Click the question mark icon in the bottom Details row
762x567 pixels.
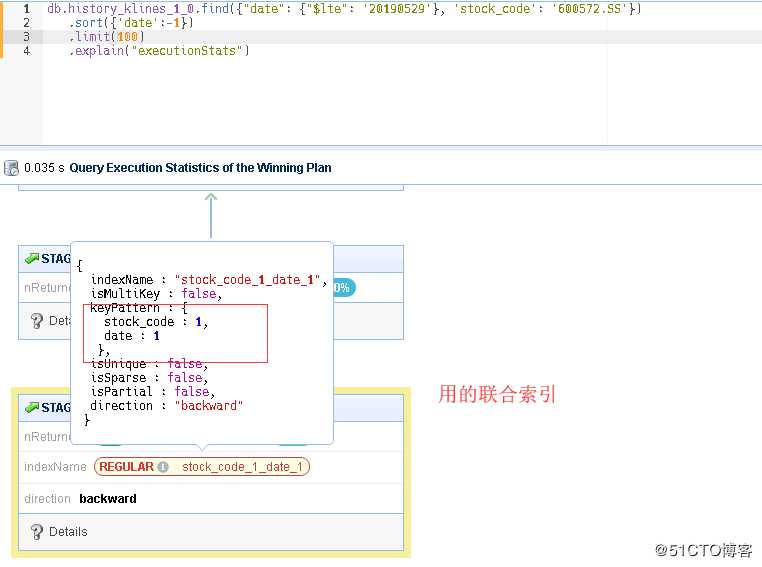(x=36, y=532)
